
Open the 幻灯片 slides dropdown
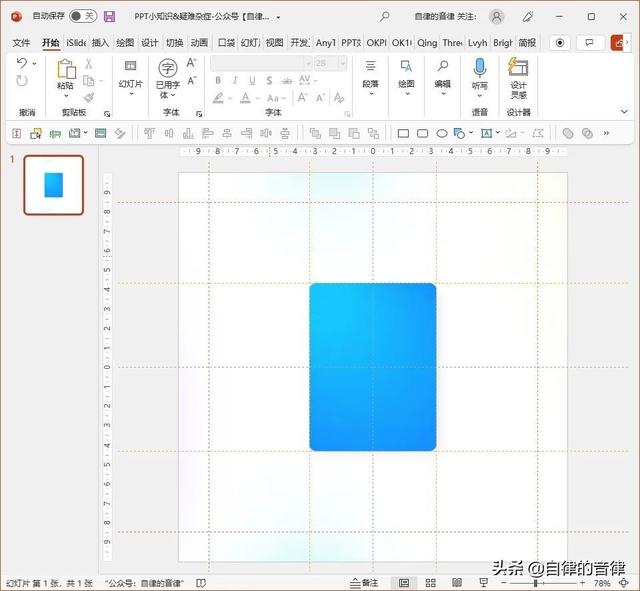(x=131, y=94)
